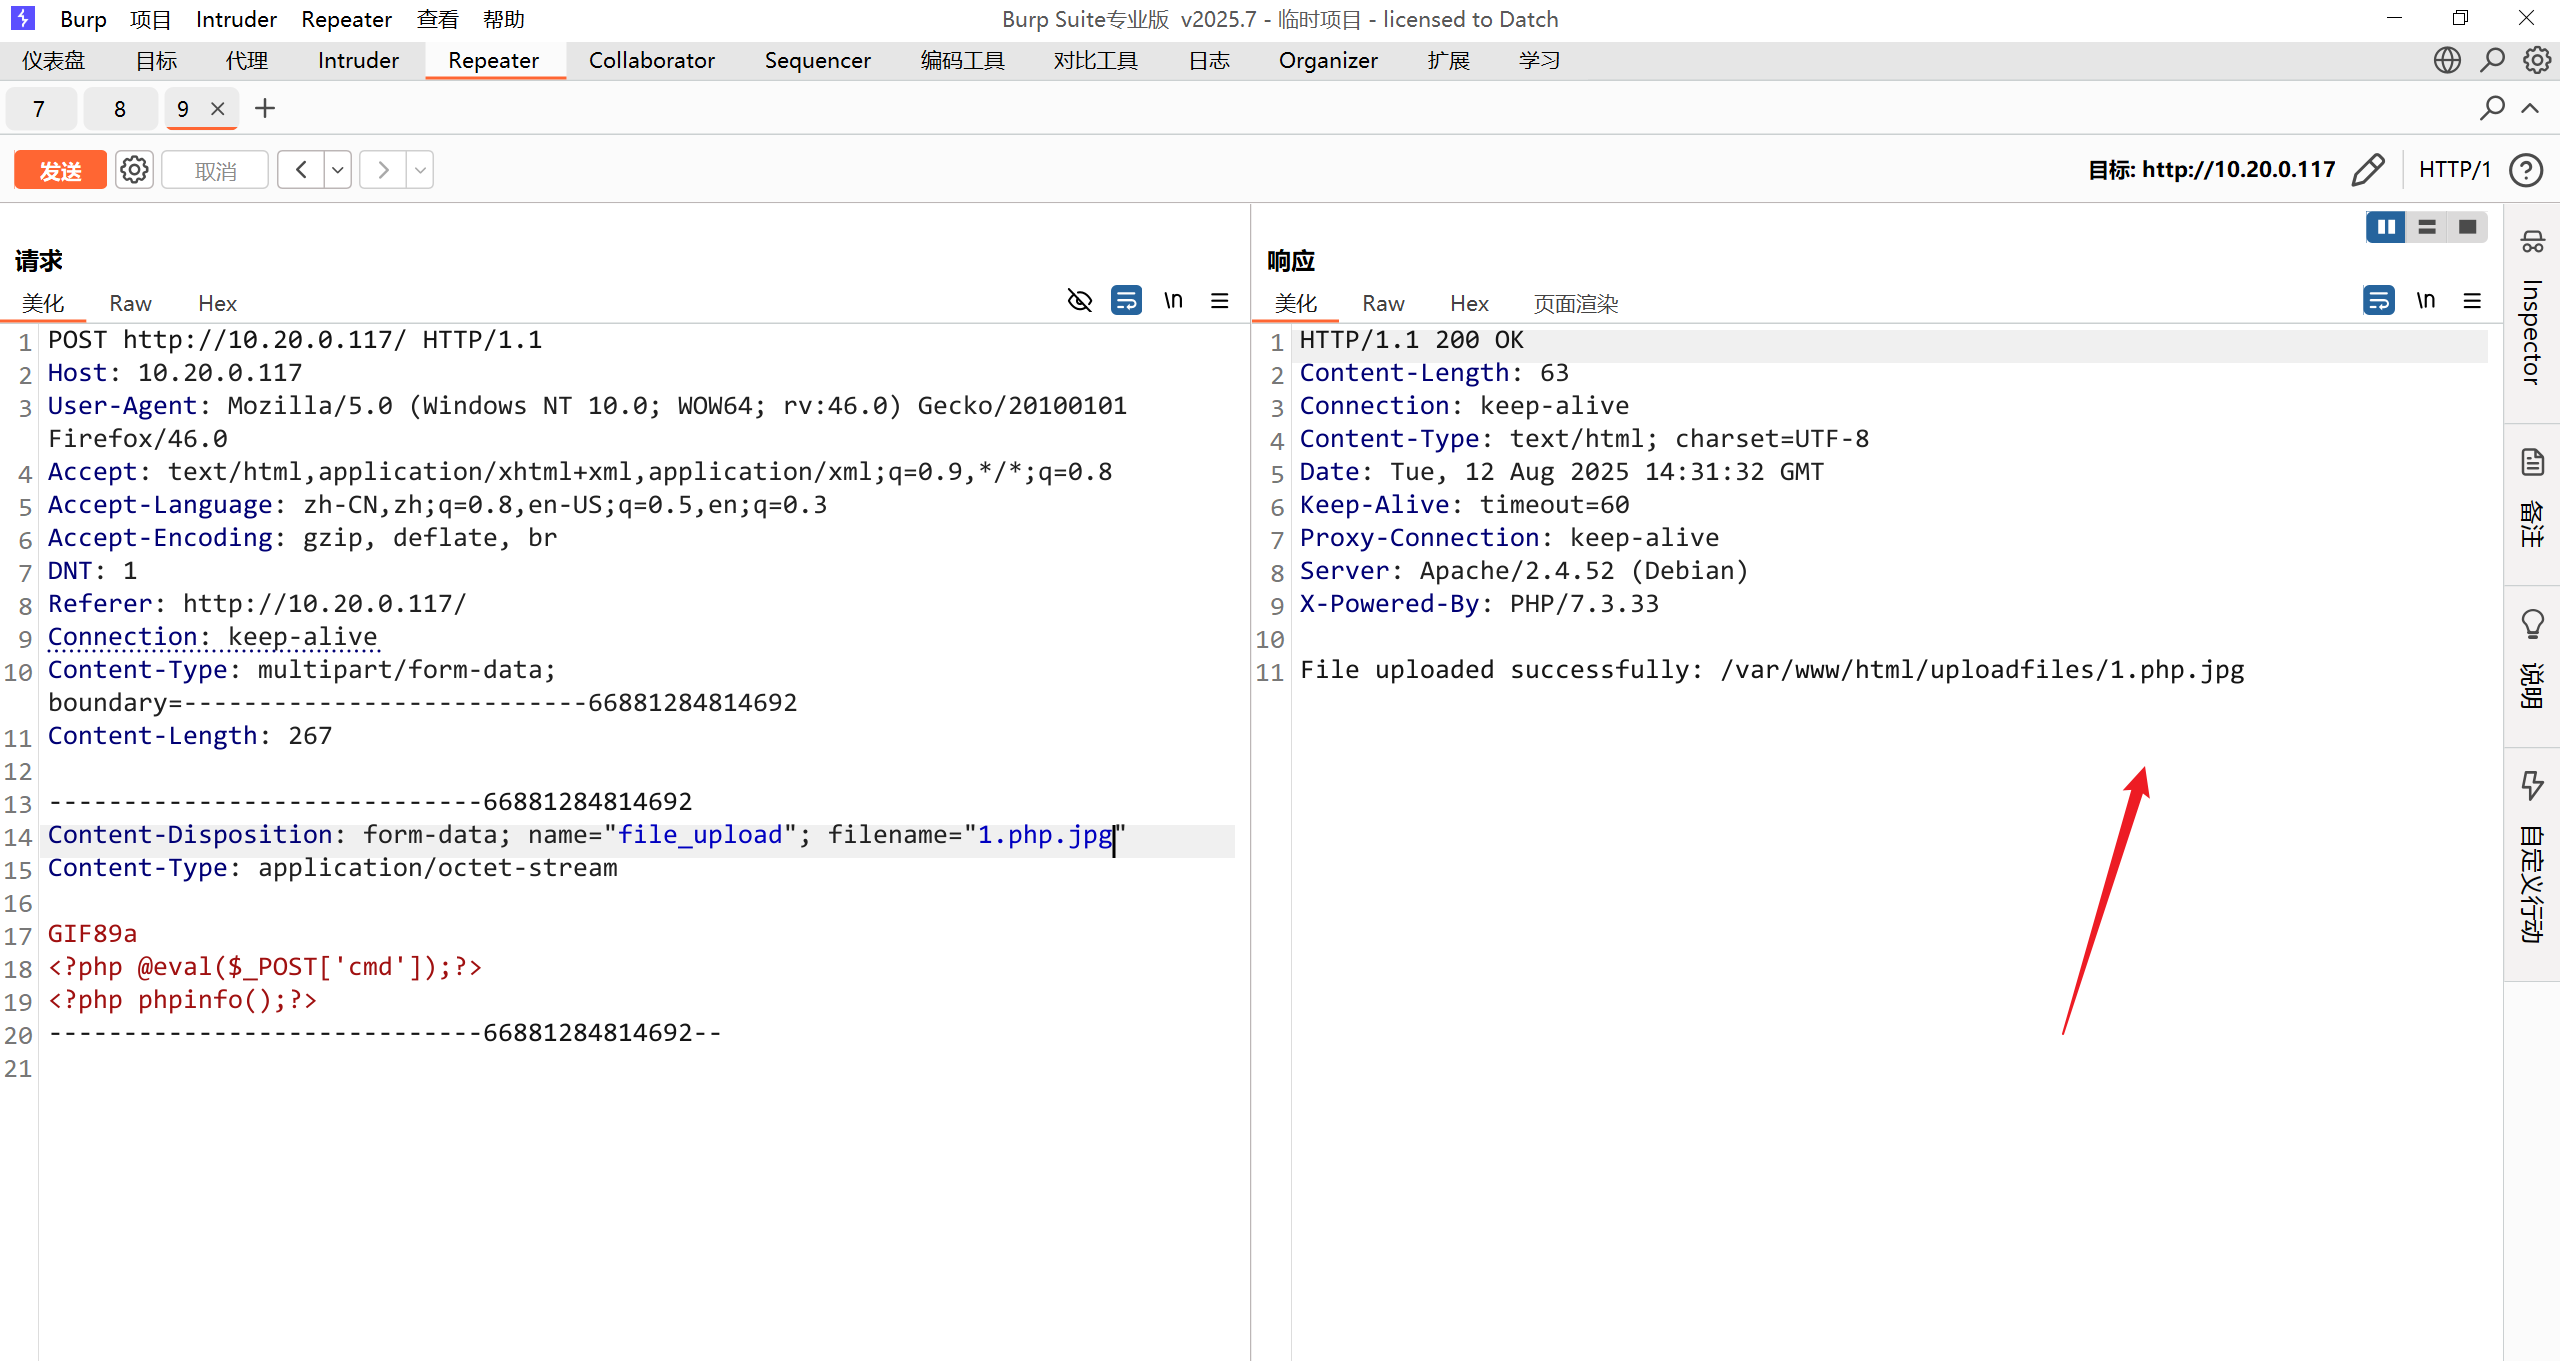Add a new Repeater tab with plus

[x=264, y=108]
